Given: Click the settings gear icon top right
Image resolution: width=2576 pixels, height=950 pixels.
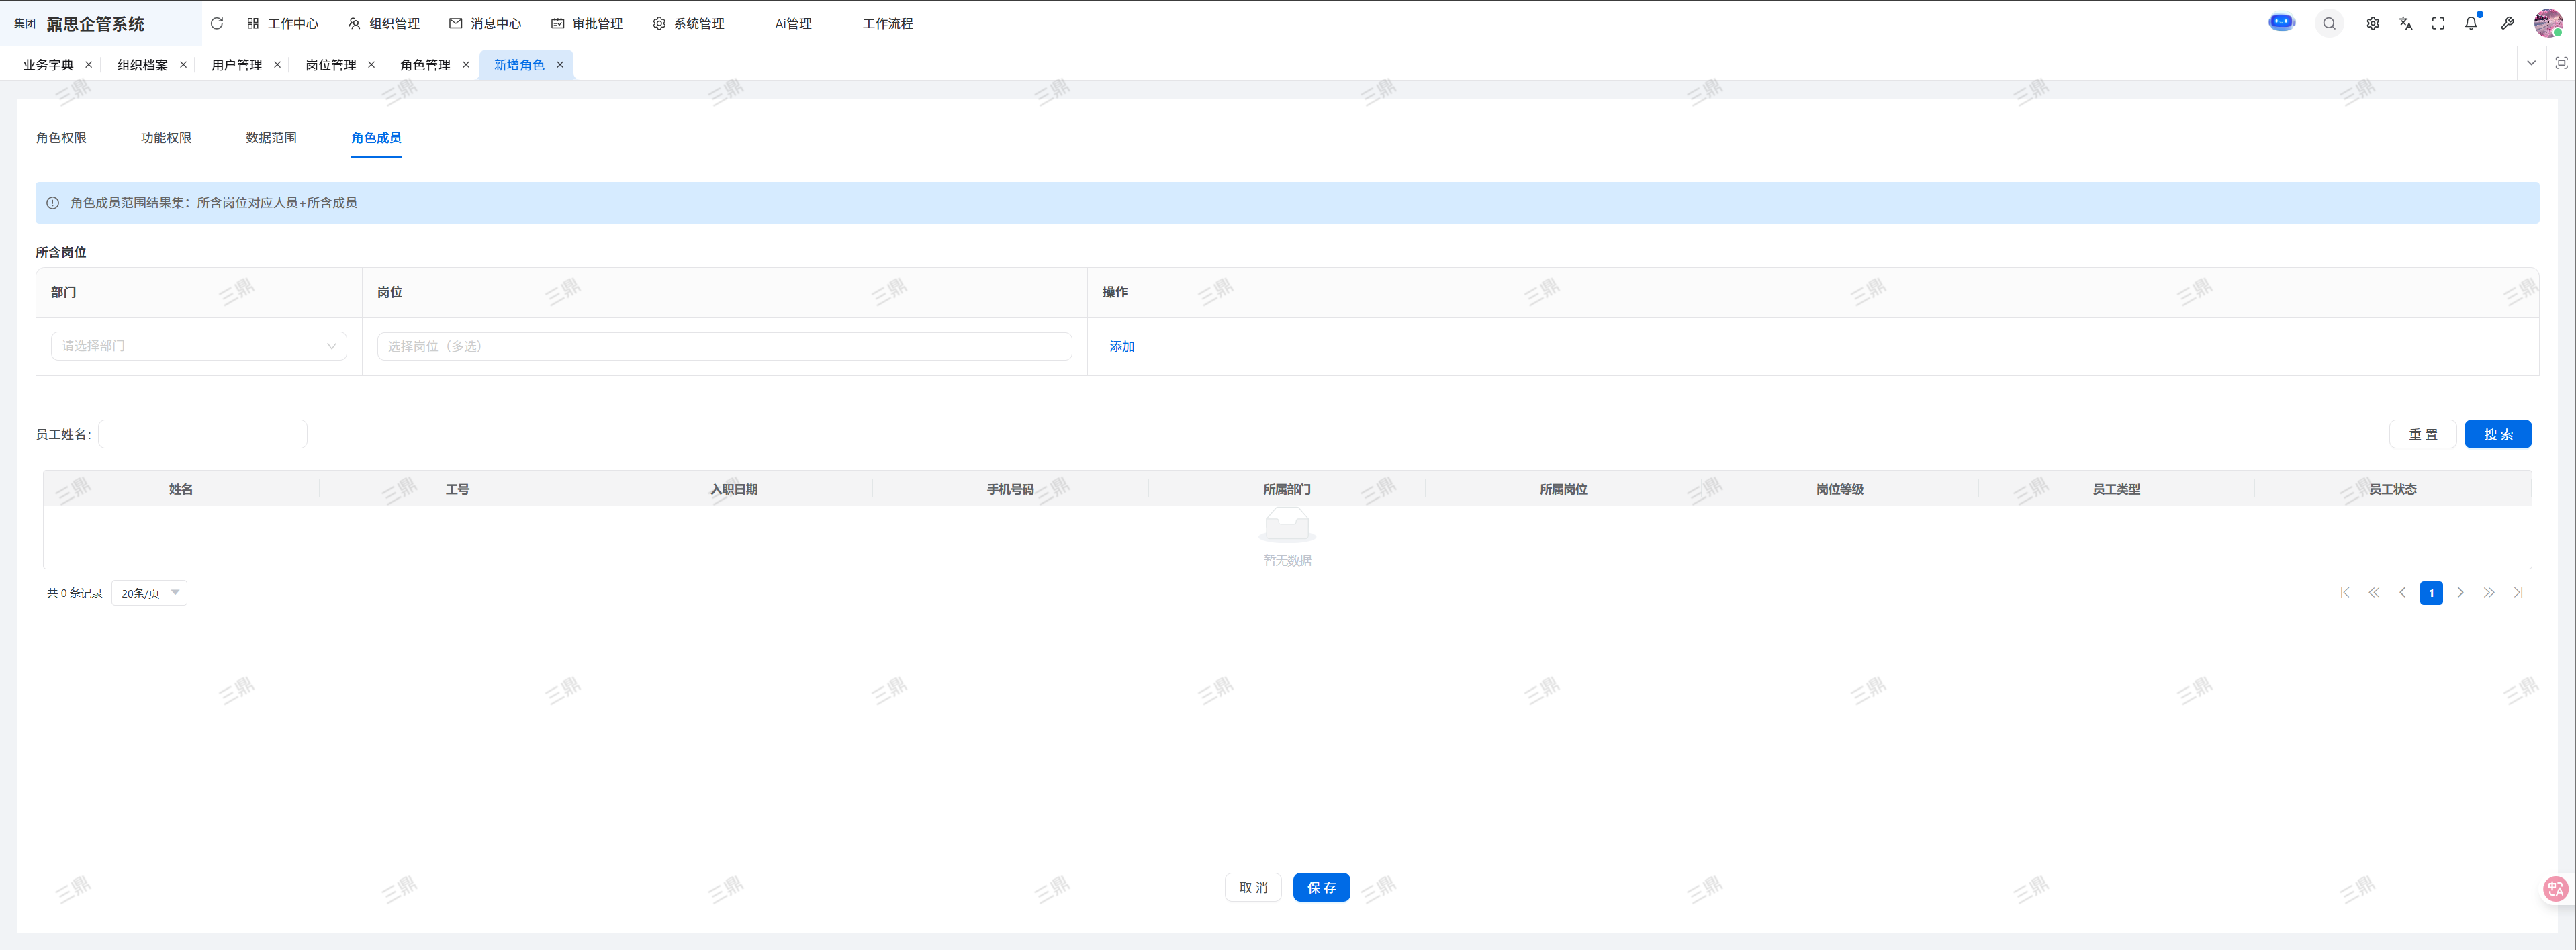Looking at the screenshot, I should click(2372, 24).
